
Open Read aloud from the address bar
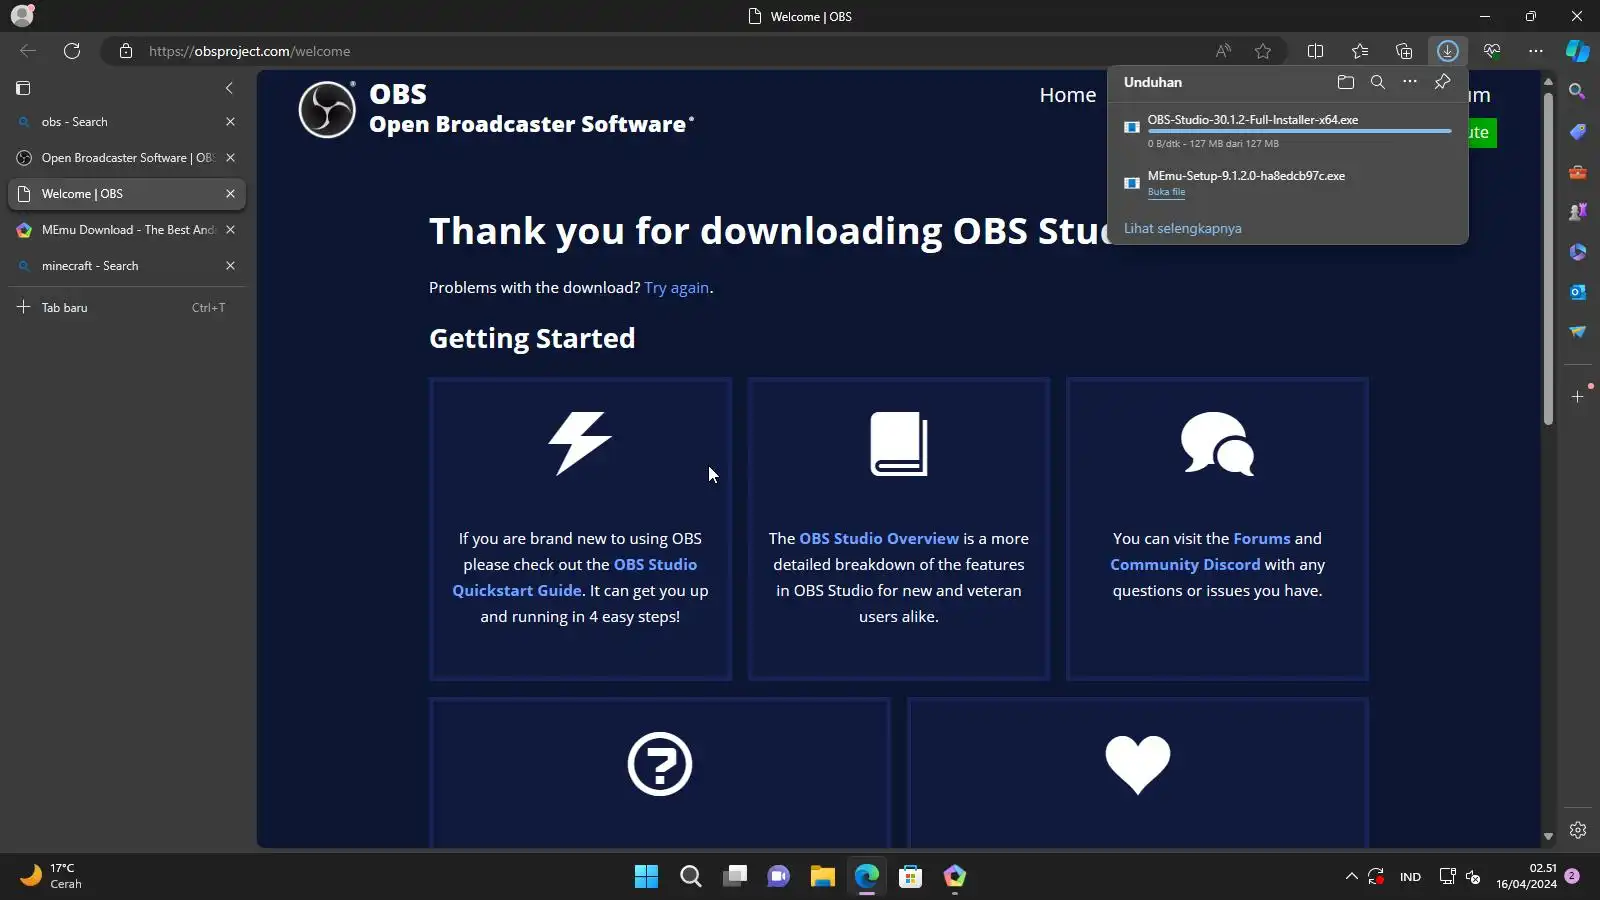[x=1223, y=51]
